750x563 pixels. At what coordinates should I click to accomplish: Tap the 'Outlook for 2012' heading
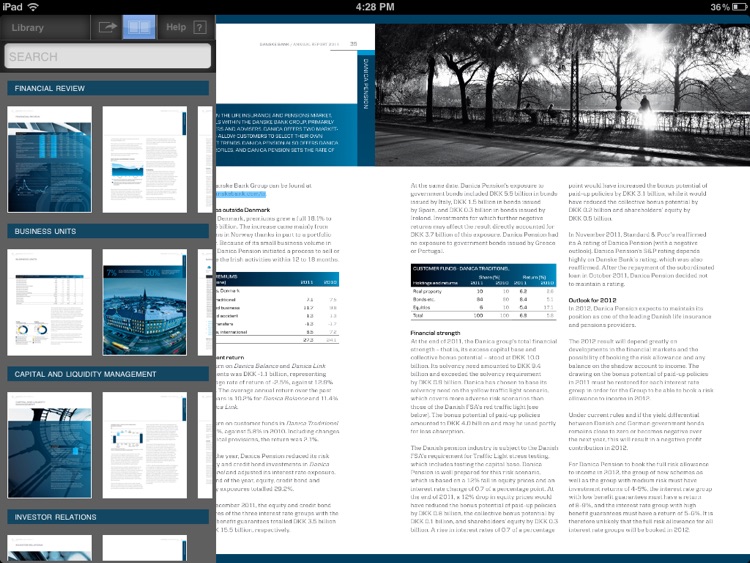(x=592, y=300)
